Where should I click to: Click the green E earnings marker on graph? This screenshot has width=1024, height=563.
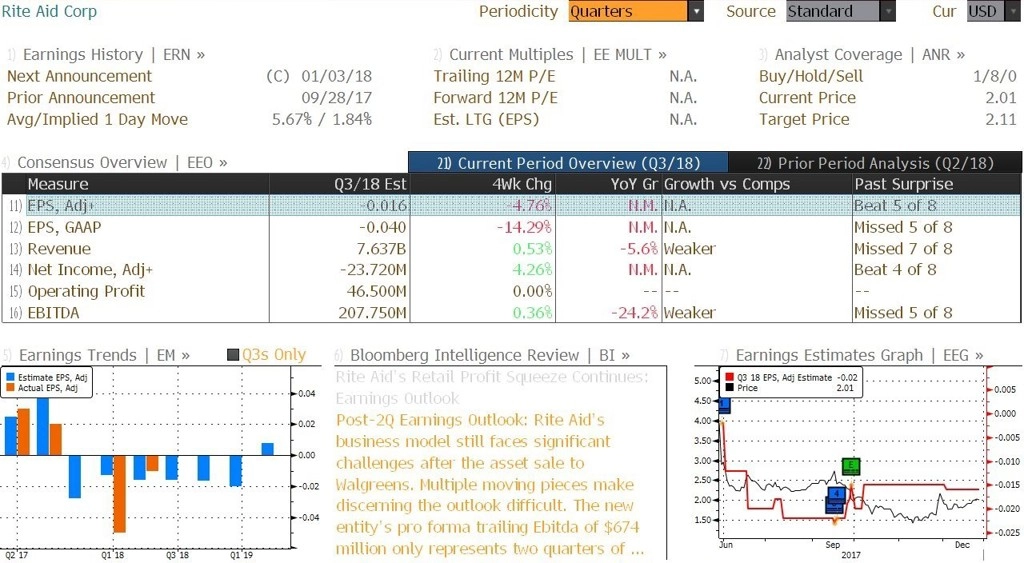click(x=851, y=466)
